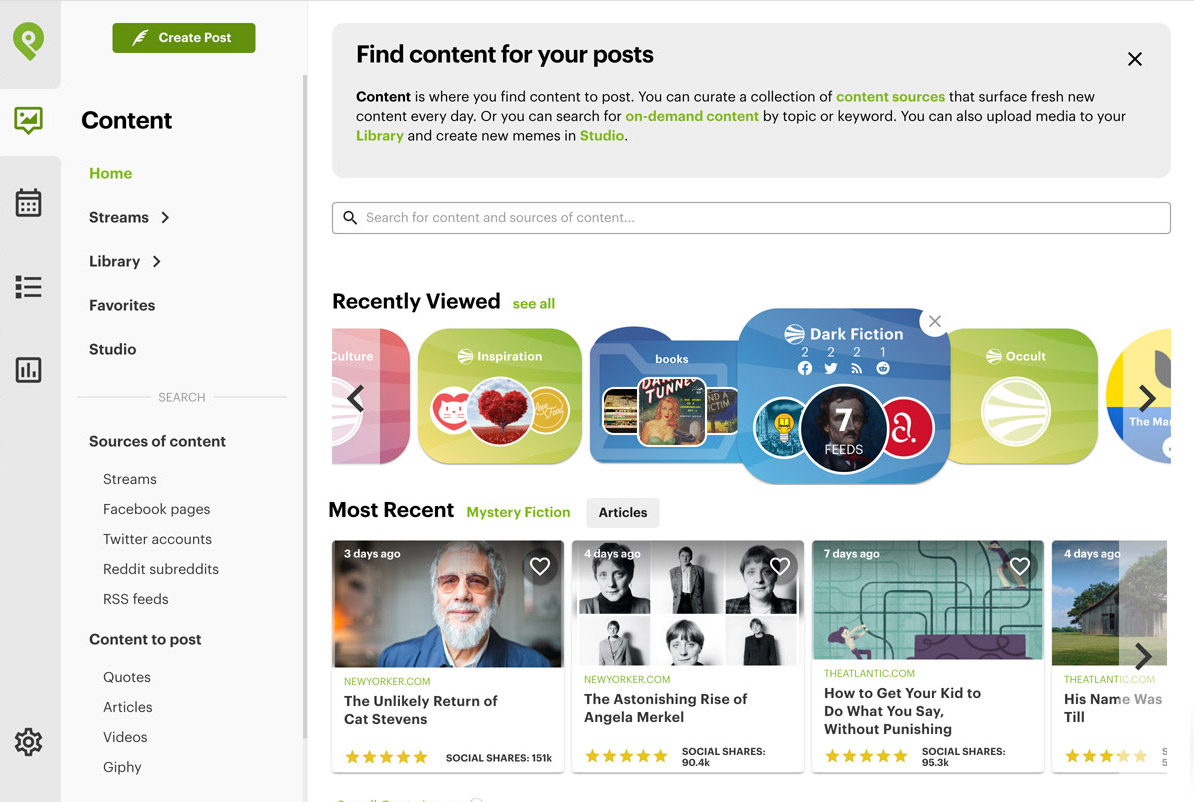Open the calendar icon in left rail
1194x802 pixels.
[x=28, y=203]
